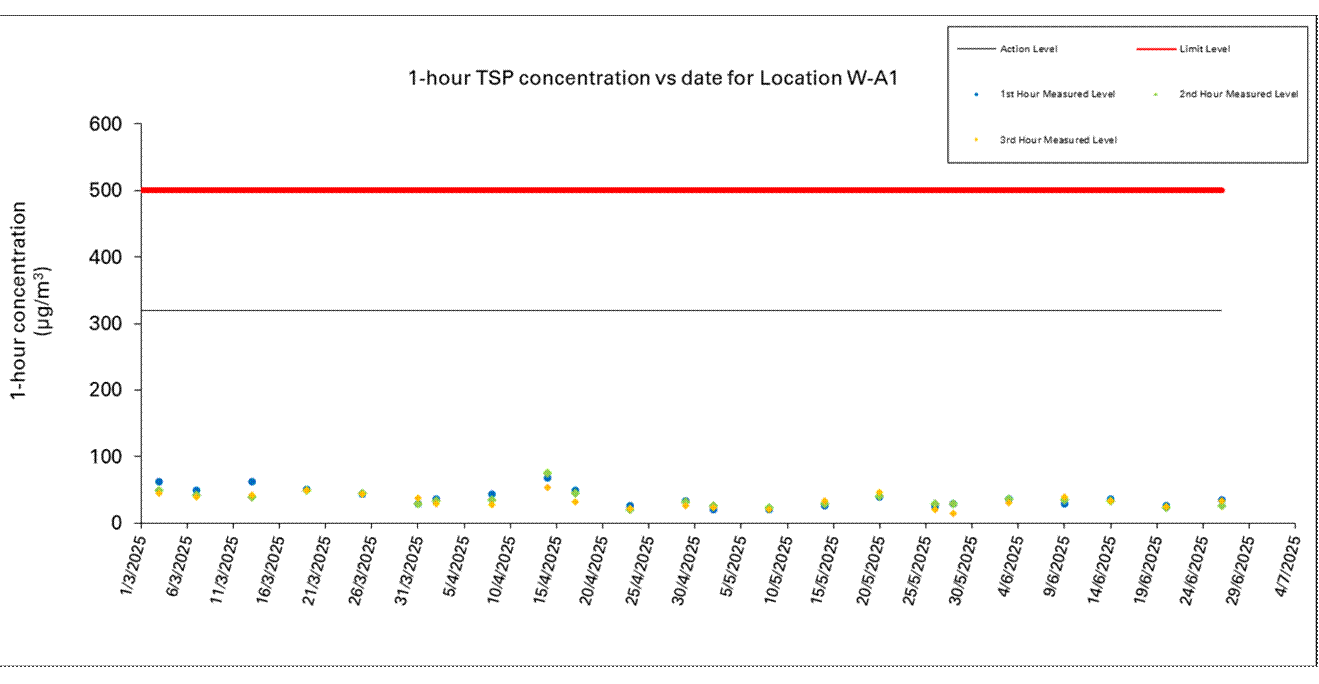Click the 600 label on the y-axis
Image resolution: width=1319 pixels, height=684 pixels.
click(107, 124)
